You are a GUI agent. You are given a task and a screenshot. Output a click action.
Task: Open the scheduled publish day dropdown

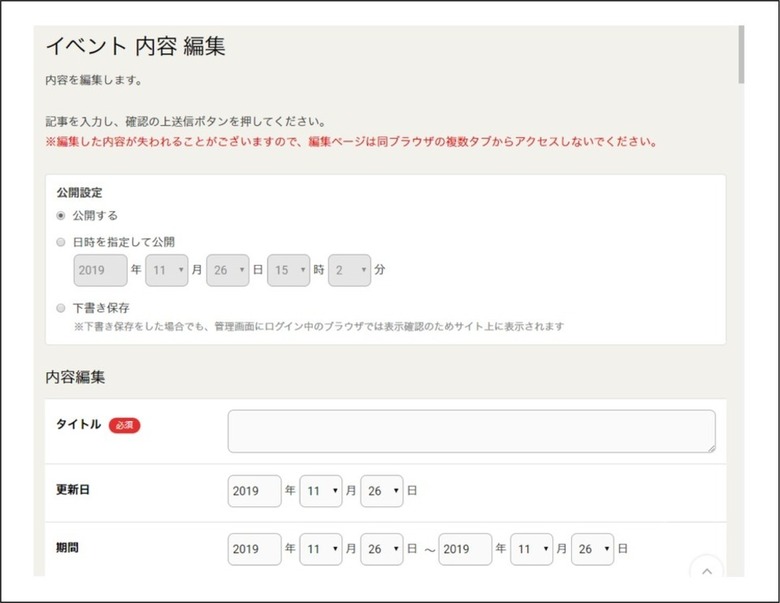coord(228,270)
